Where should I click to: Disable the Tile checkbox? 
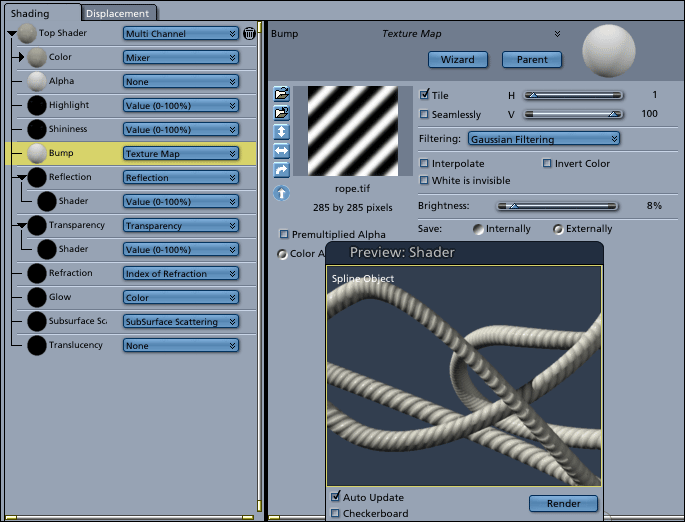tap(425, 95)
